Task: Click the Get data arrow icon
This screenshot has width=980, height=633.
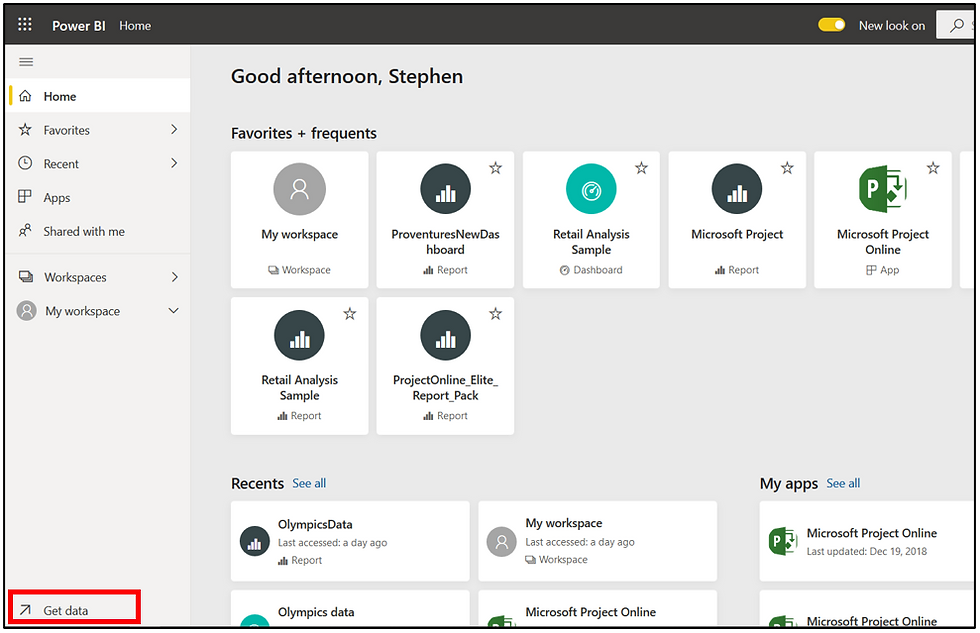Action: click(x=25, y=610)
